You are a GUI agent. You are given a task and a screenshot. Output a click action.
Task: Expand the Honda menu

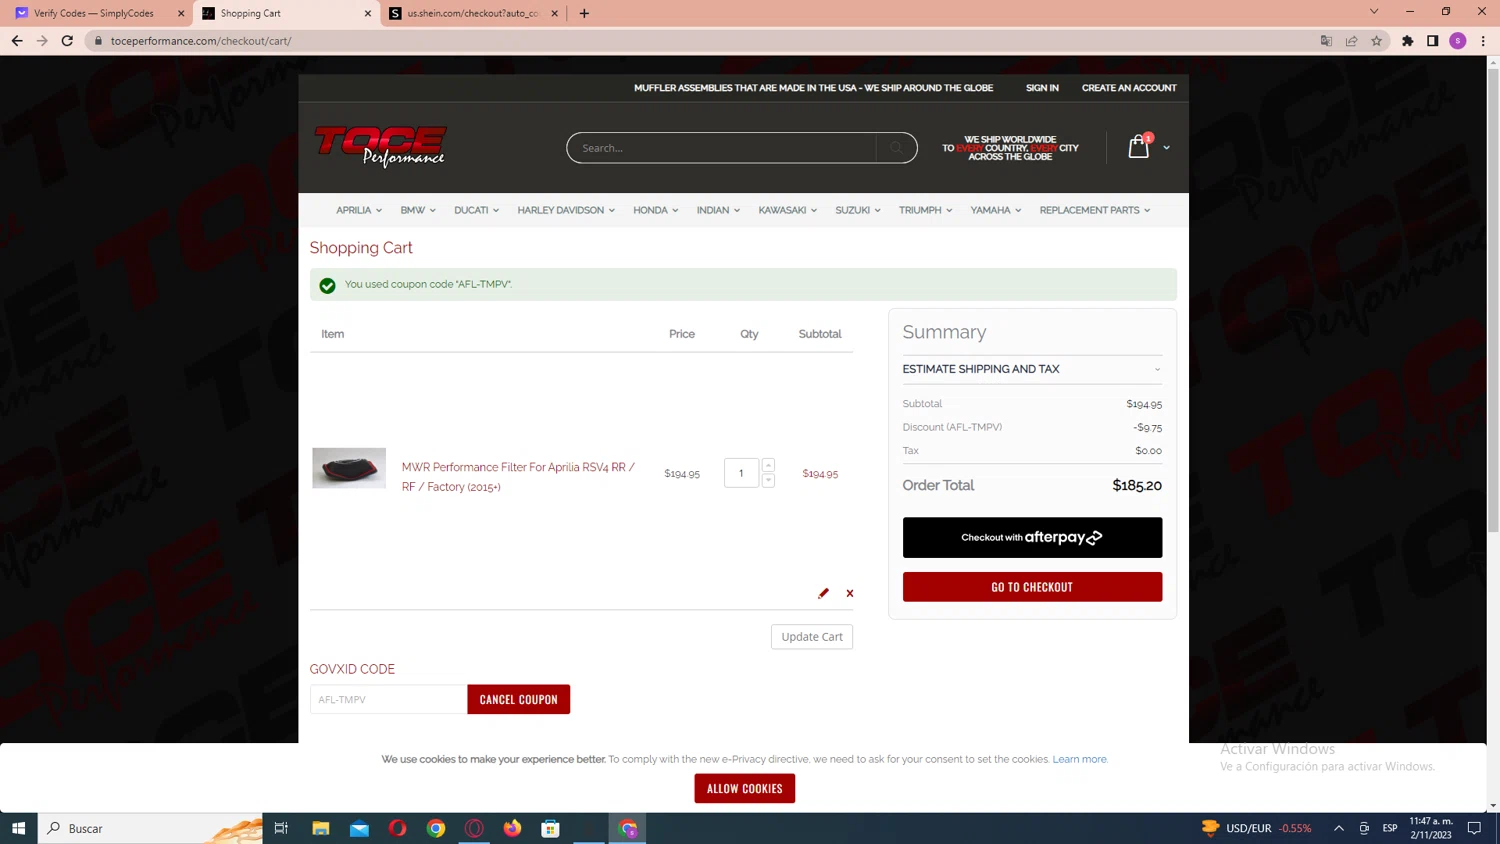[x=656, y=210]
